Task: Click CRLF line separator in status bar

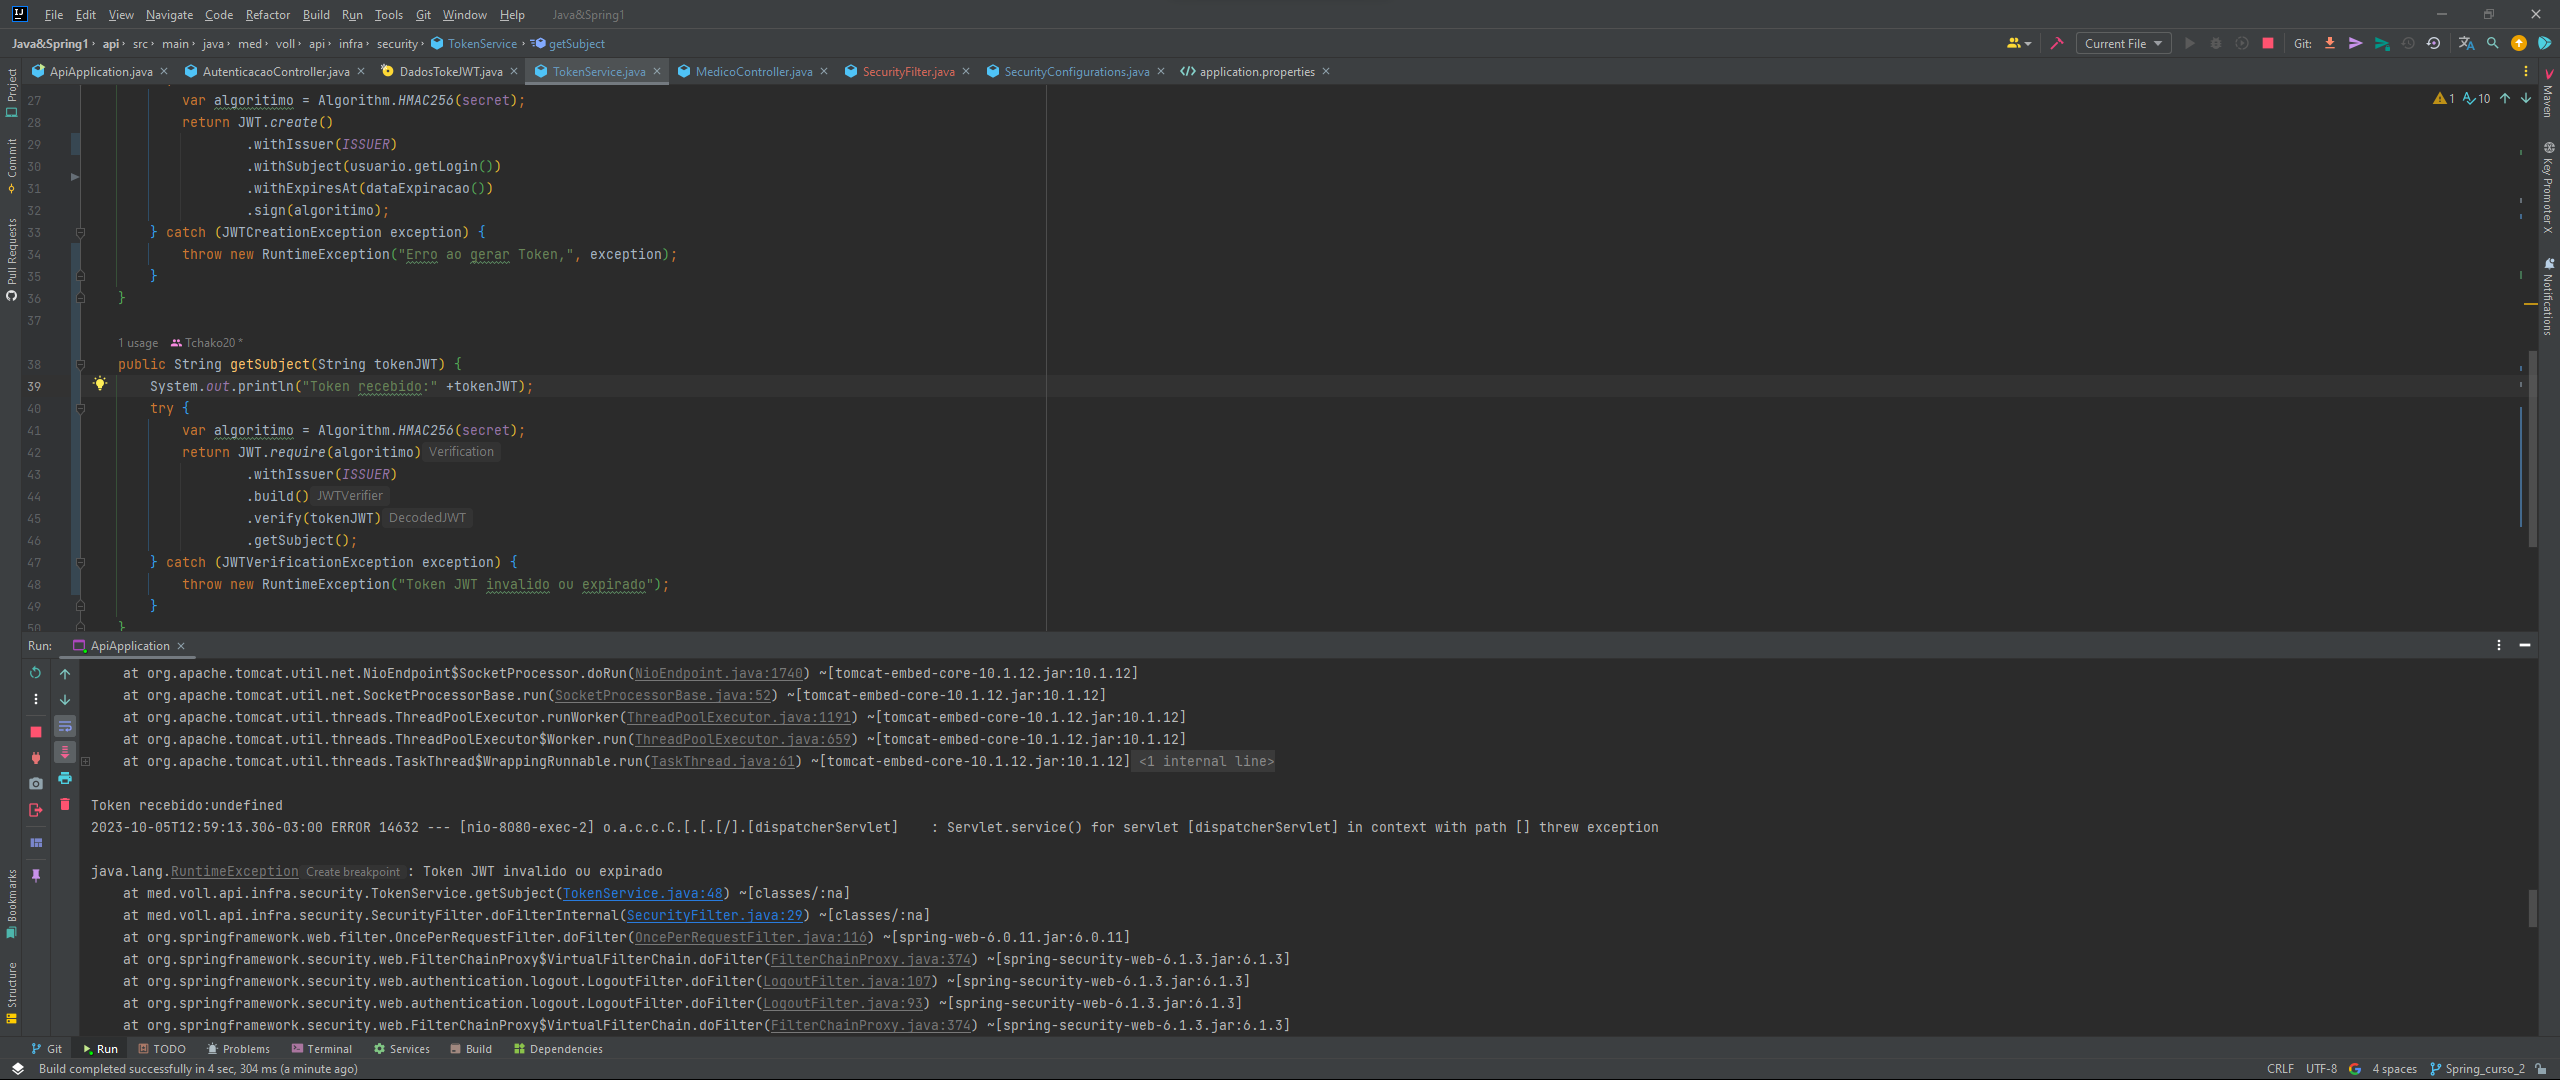Action: (x=2280, y=1068)
